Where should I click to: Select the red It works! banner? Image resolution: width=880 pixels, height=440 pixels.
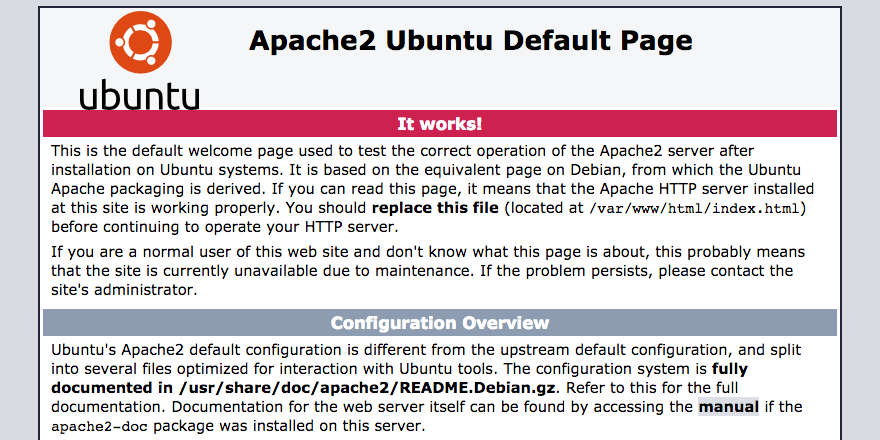439,124
